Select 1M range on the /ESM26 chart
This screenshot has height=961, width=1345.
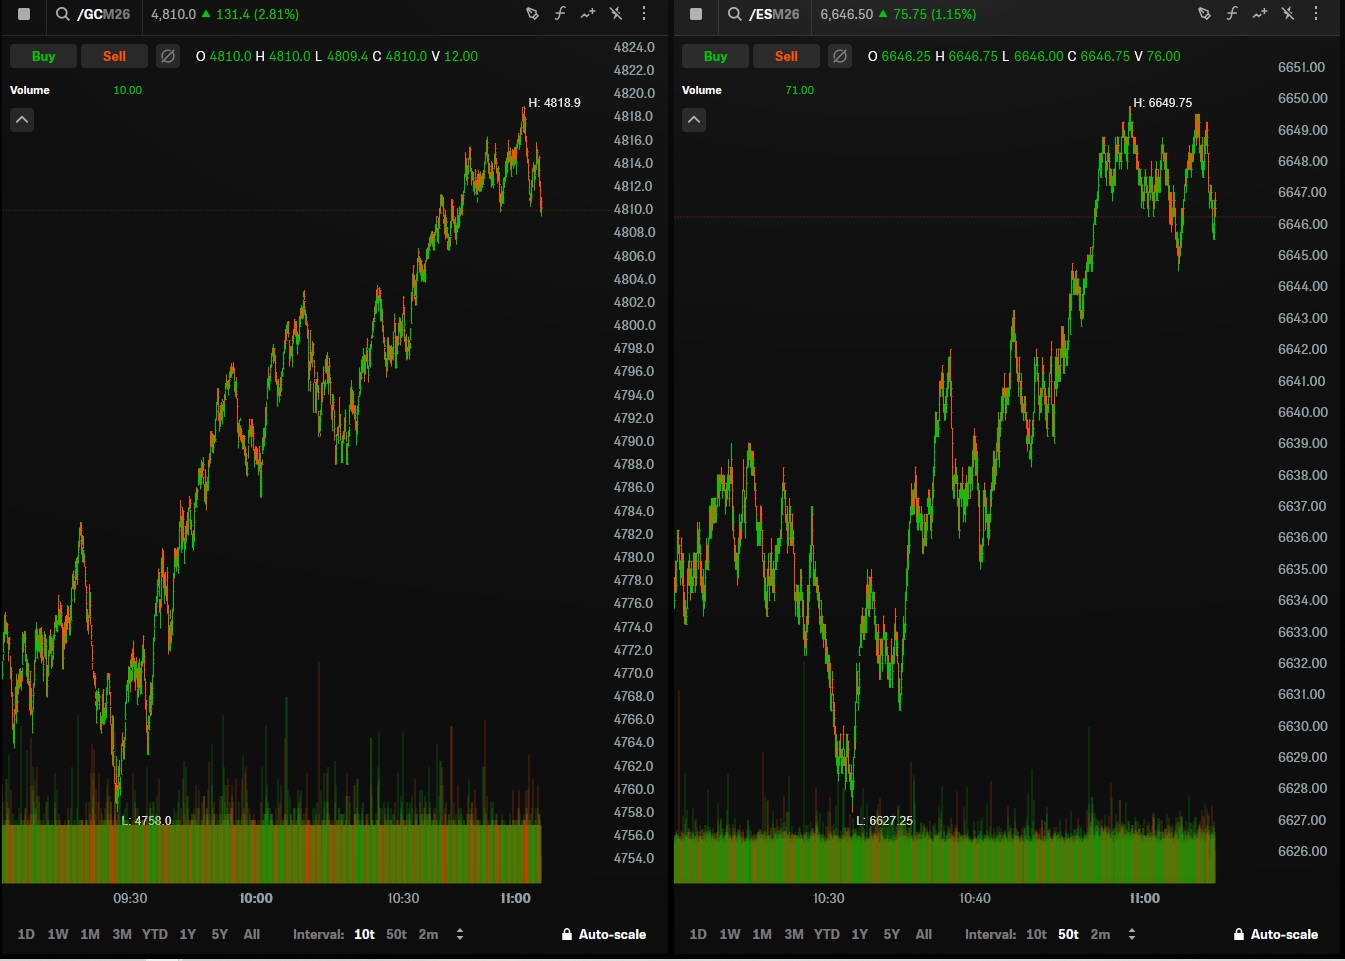pos(762,934)
